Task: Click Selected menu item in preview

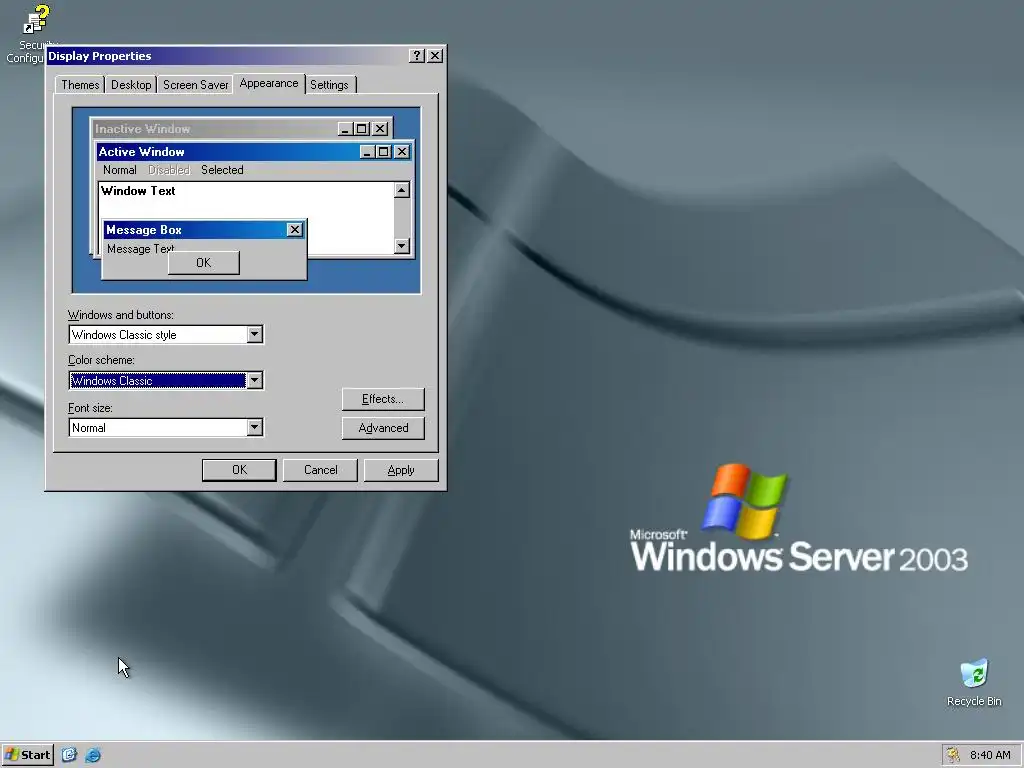Action: 222,170
